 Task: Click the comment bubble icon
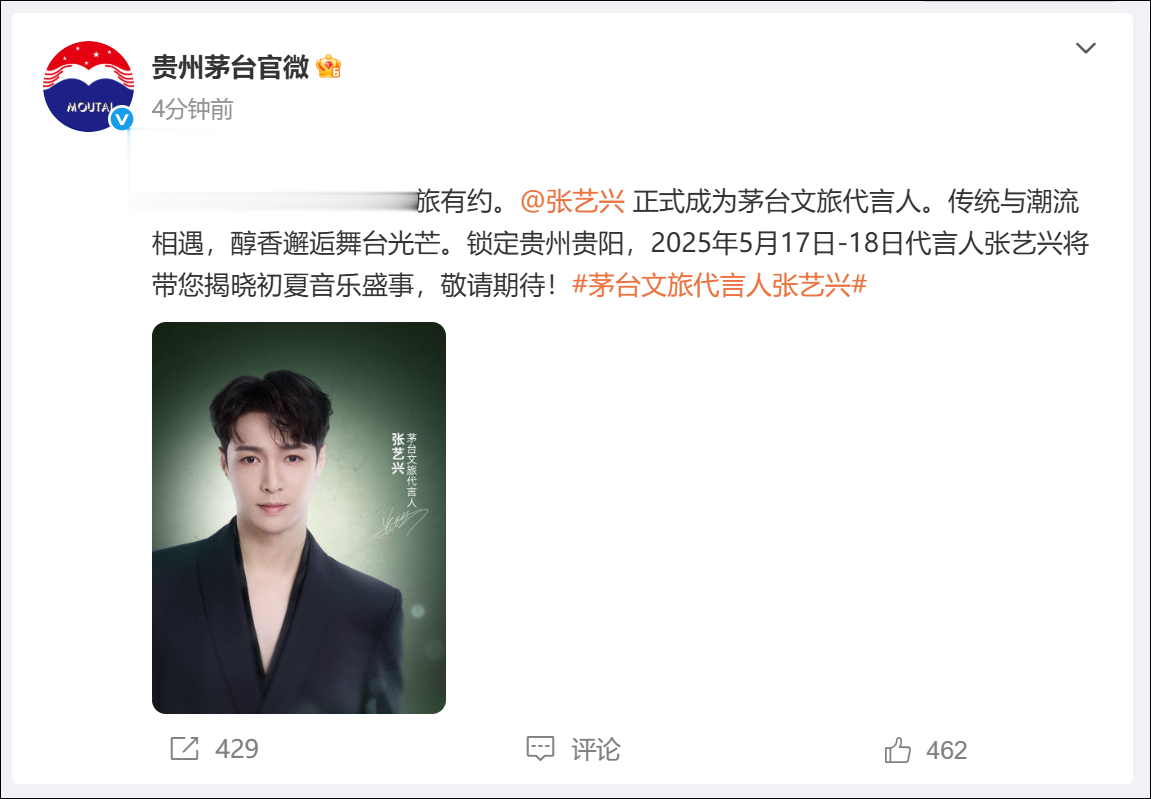point(540,749)
